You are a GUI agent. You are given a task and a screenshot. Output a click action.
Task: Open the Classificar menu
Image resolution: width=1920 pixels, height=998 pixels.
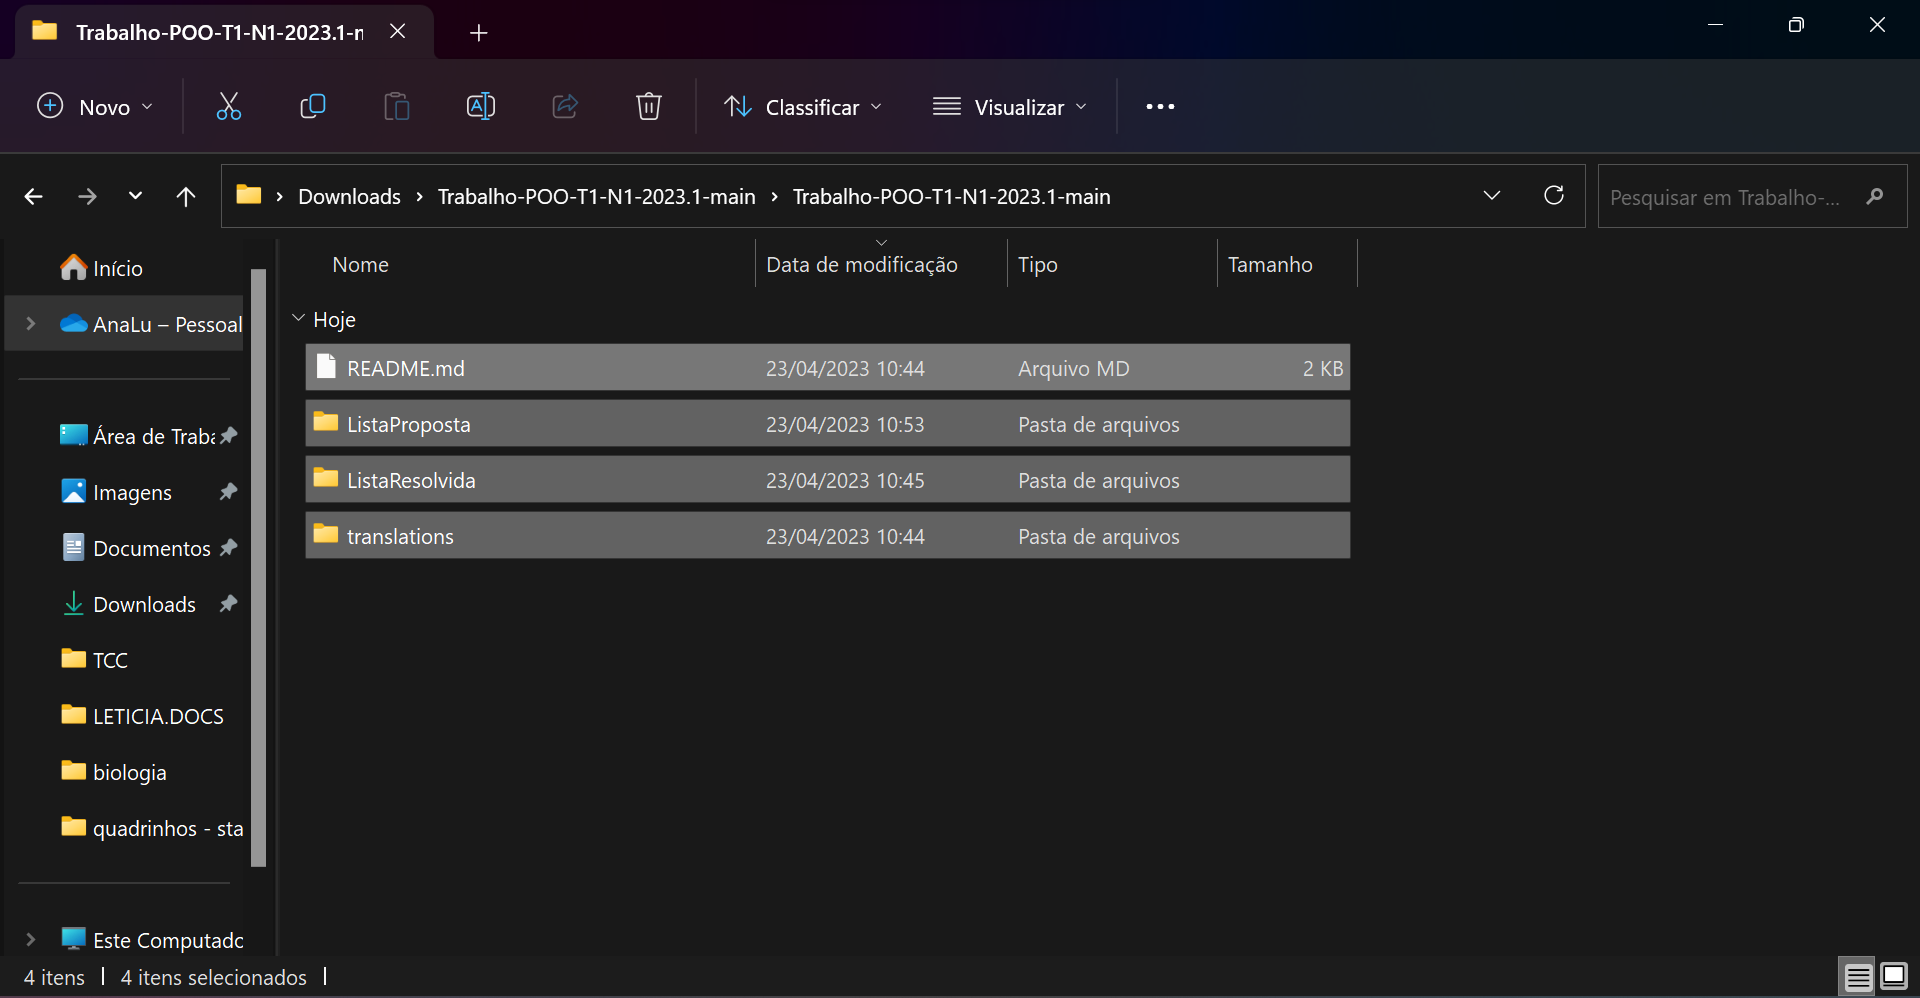point(803,106)
